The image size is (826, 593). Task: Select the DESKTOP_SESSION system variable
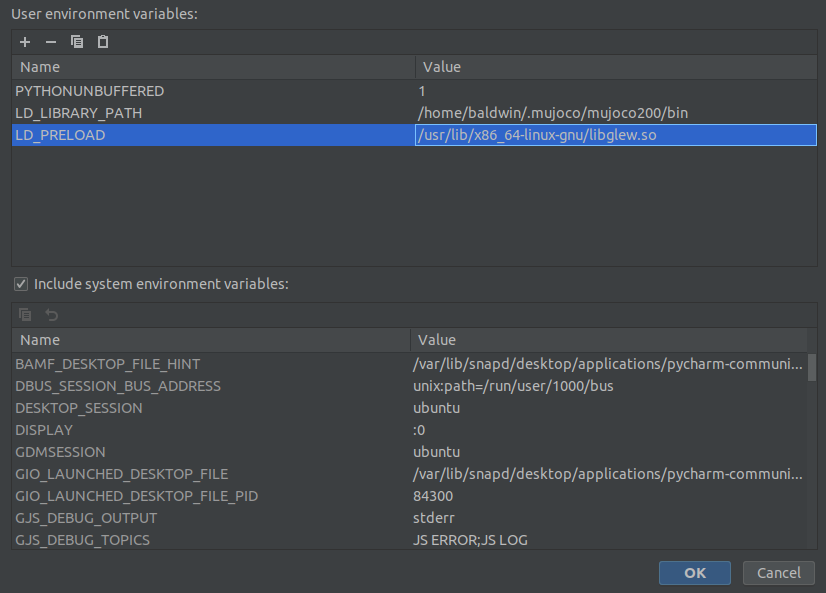click(x=200, y=407)
